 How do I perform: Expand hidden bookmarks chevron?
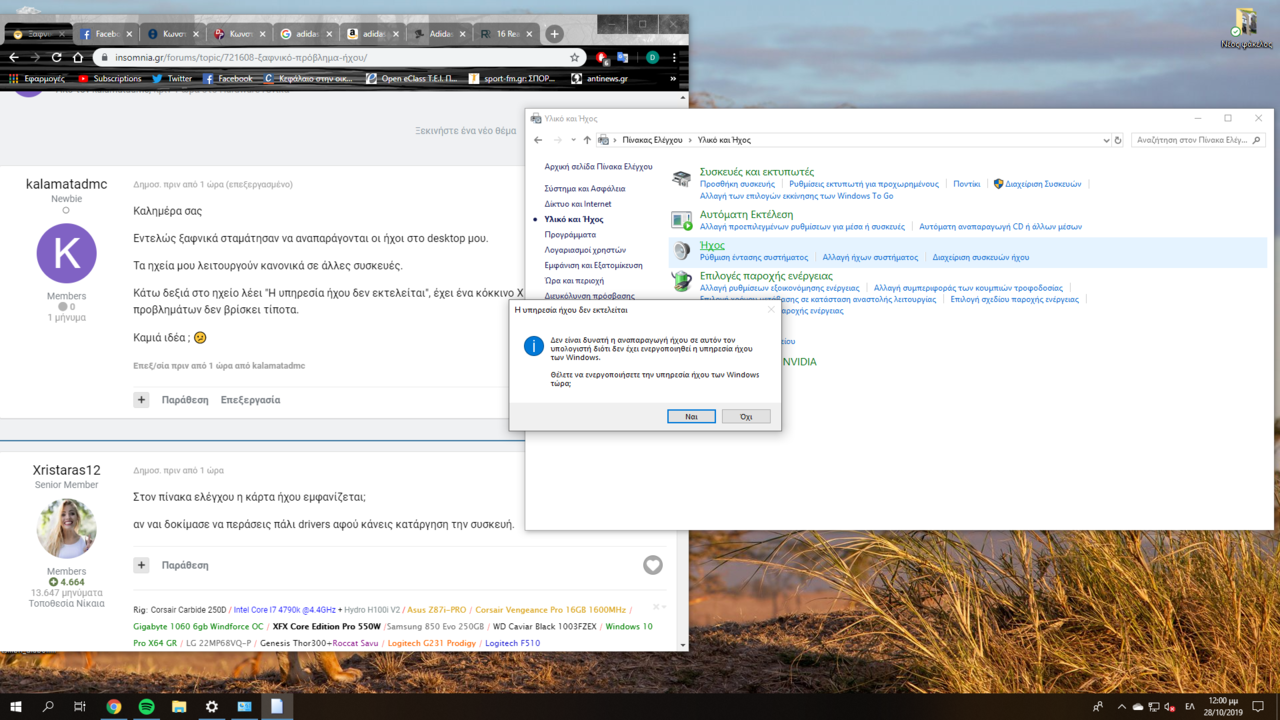click(673, 78)
